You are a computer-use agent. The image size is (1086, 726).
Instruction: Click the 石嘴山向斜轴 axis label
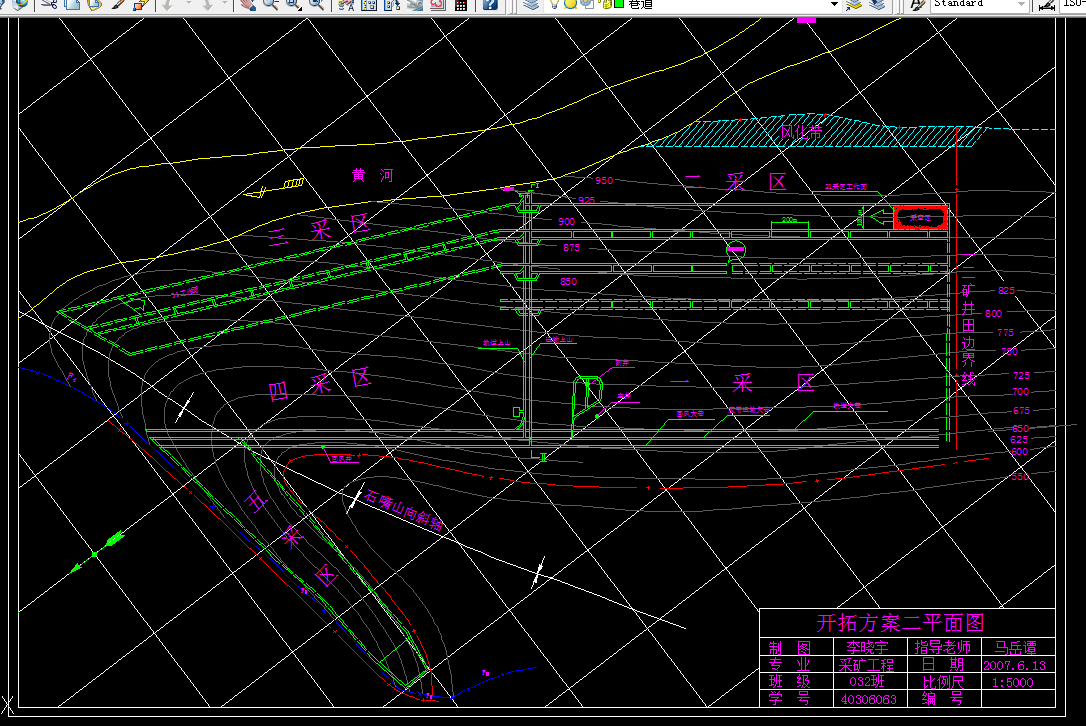point(404,511)
